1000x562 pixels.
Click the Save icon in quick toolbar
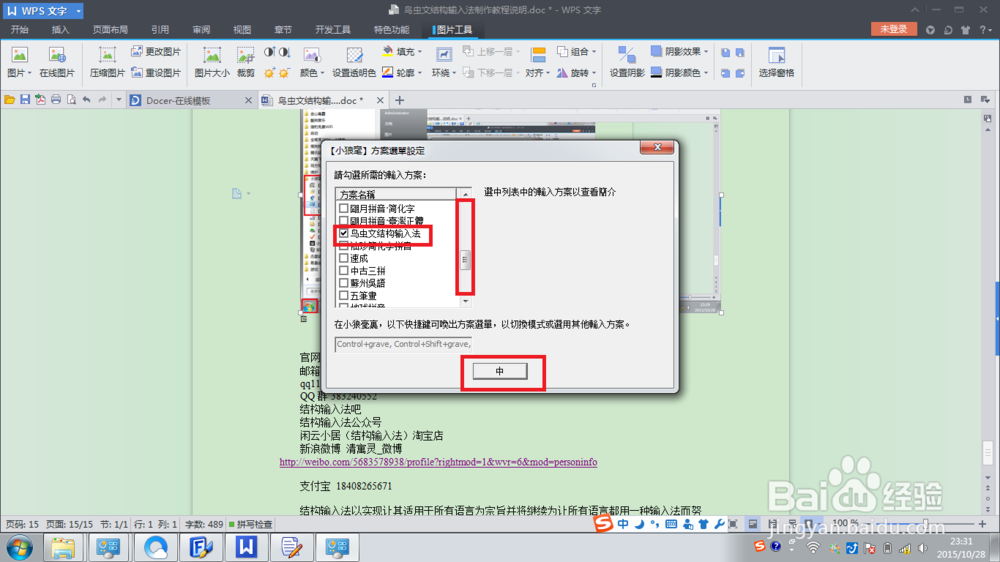(x=25, y=100)
